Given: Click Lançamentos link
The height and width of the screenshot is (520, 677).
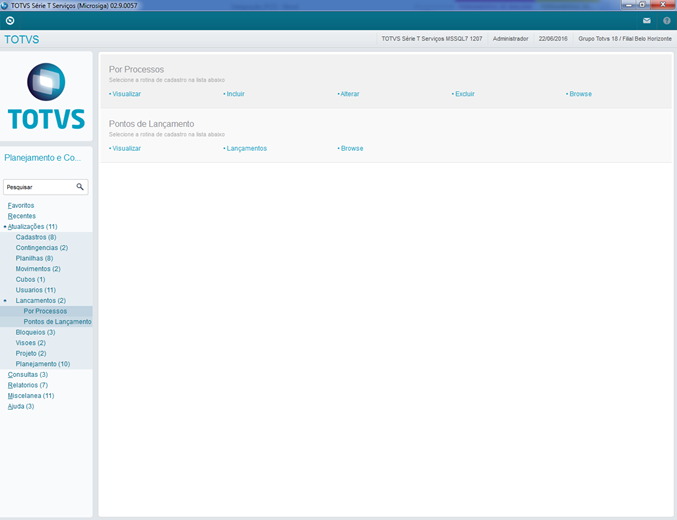Looking at the screenshot, I should pos(247,149).
